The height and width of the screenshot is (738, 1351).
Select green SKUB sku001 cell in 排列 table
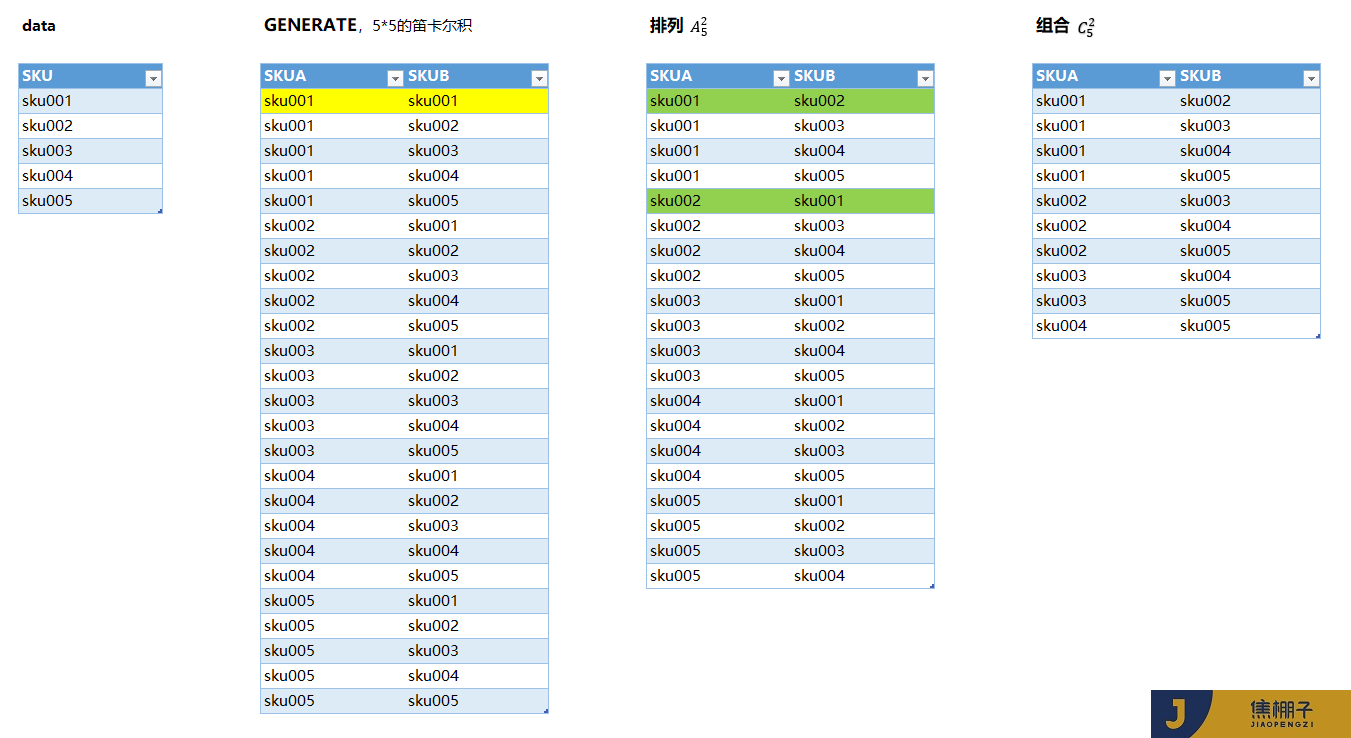[862, 201]
